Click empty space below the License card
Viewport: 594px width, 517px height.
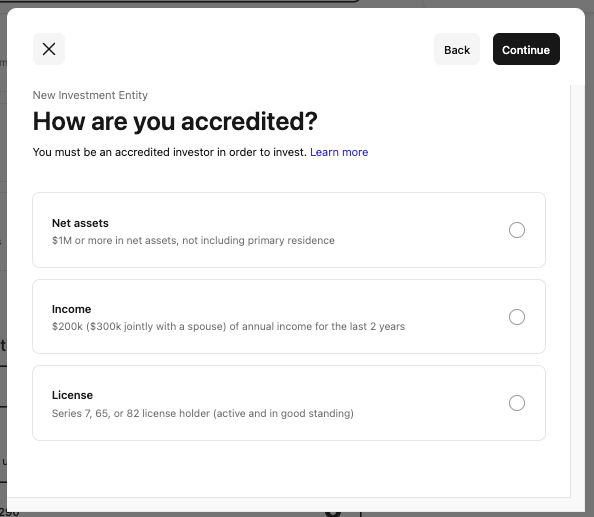(x=289, y=469)
